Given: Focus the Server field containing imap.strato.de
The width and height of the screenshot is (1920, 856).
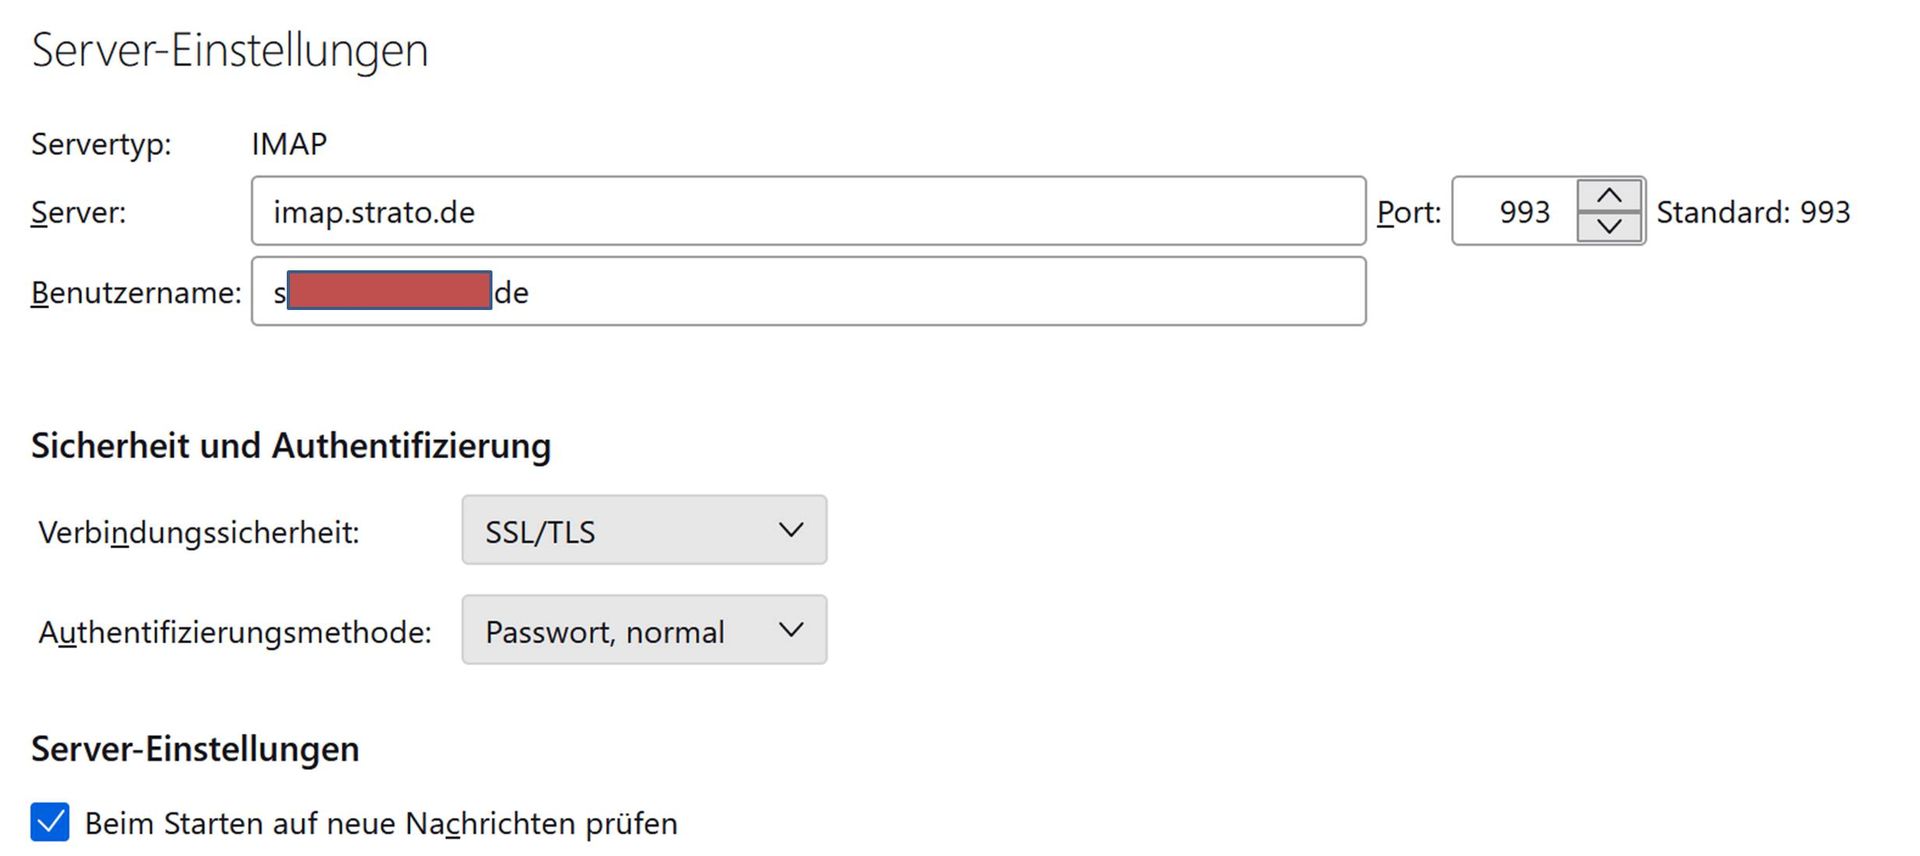Looking at the screenshot, I should [808, 212].
